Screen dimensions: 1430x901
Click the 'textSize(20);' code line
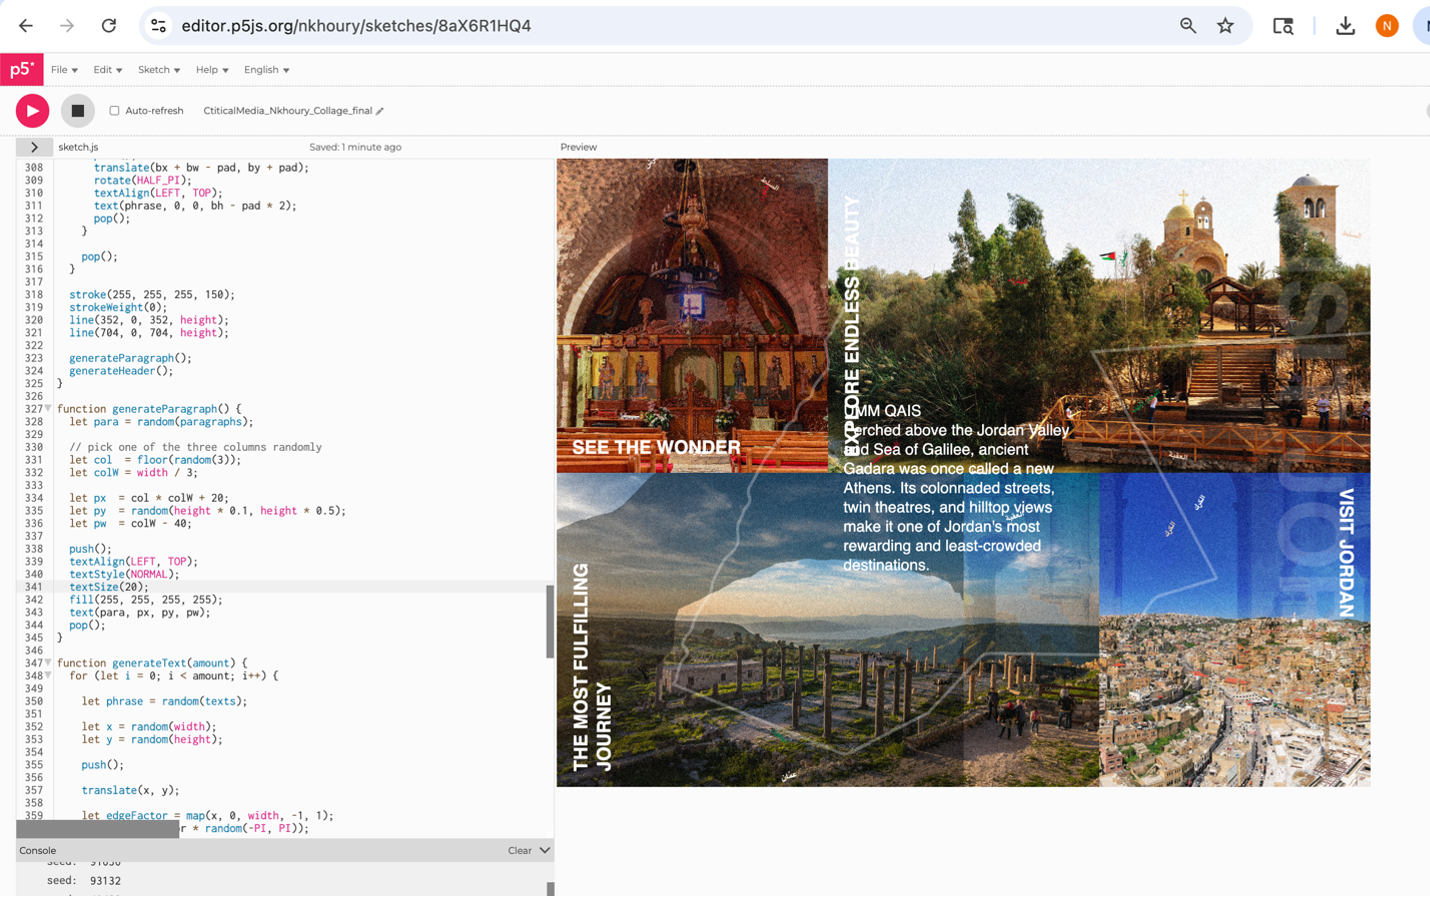[109, 587]
